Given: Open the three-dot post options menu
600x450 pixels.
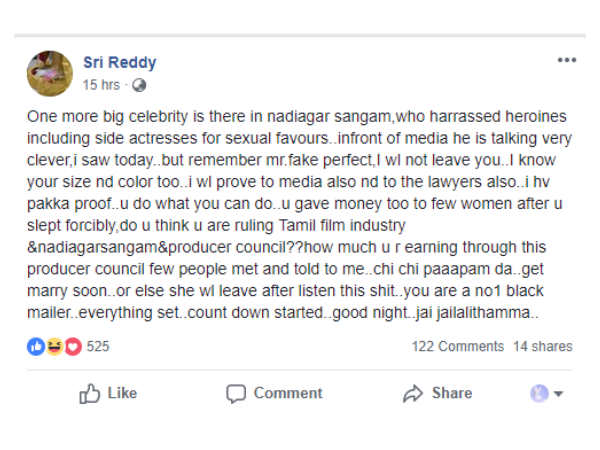Looking at the screenshot, I should 567,61.
